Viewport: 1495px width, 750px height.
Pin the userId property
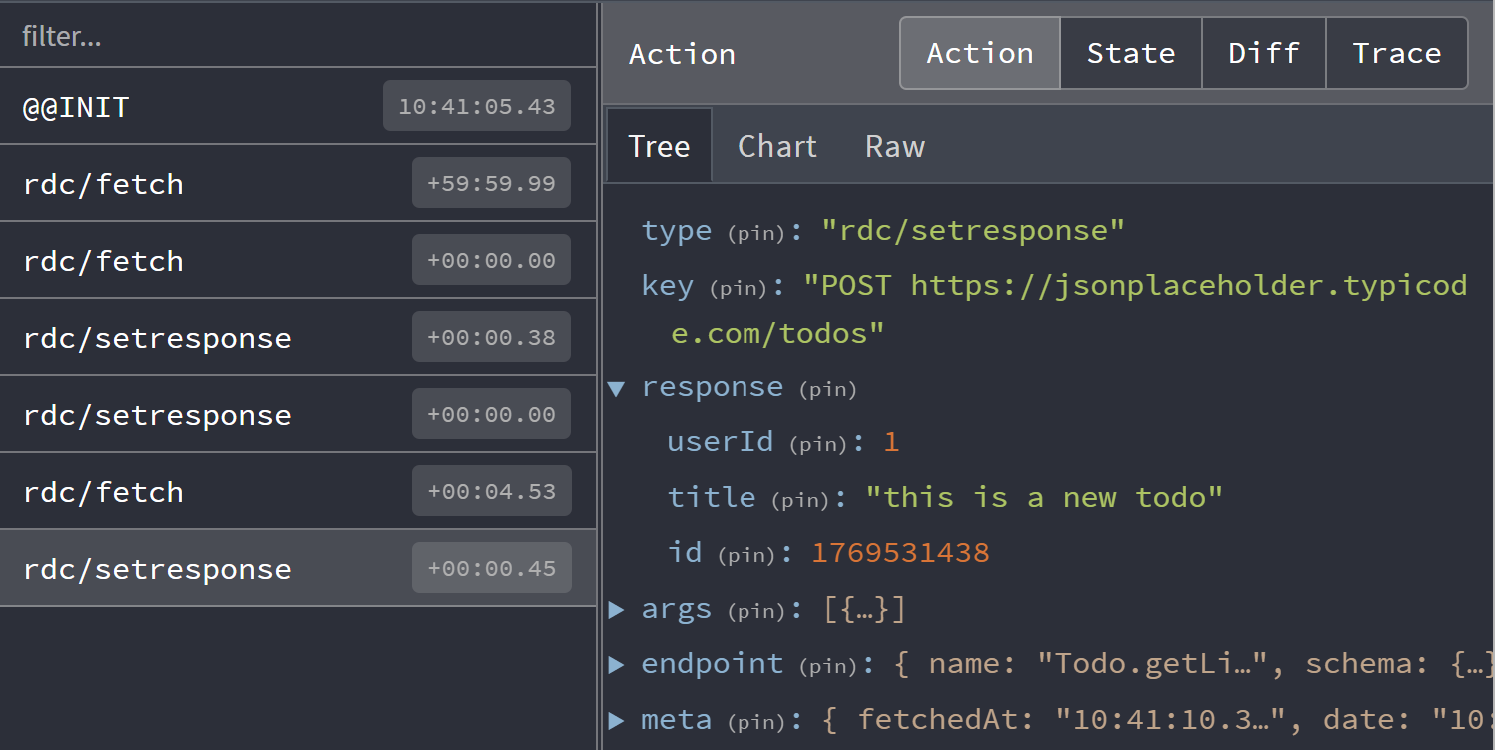click(x=818, y=443)
